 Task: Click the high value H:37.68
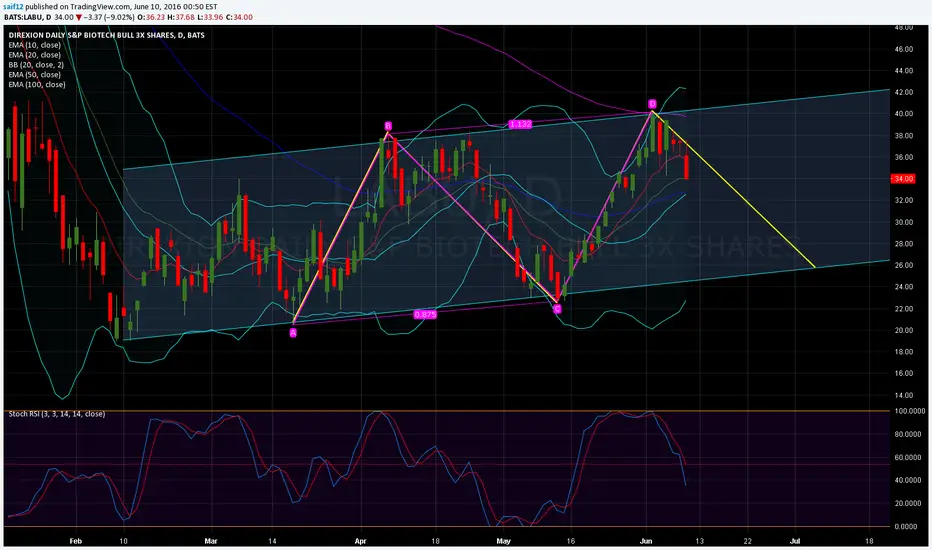point(181,17)
